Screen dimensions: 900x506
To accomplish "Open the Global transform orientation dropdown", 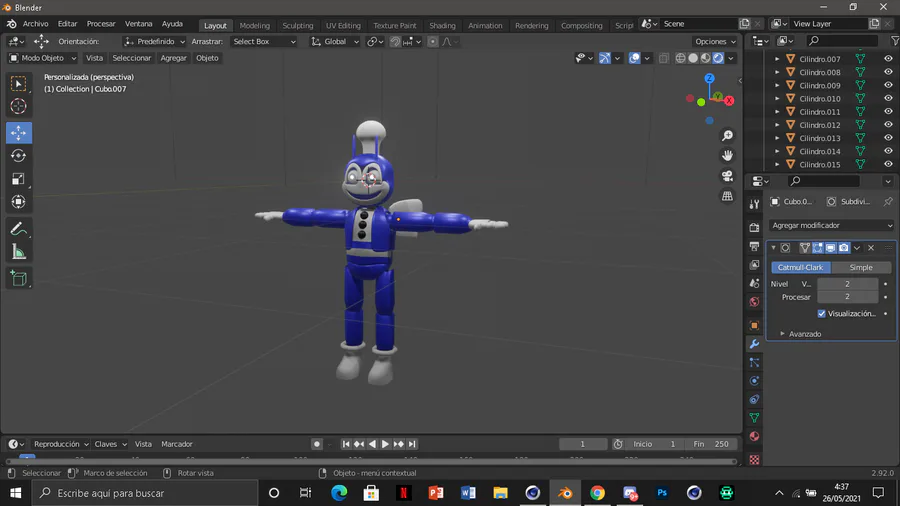I will tap(335, 41).
